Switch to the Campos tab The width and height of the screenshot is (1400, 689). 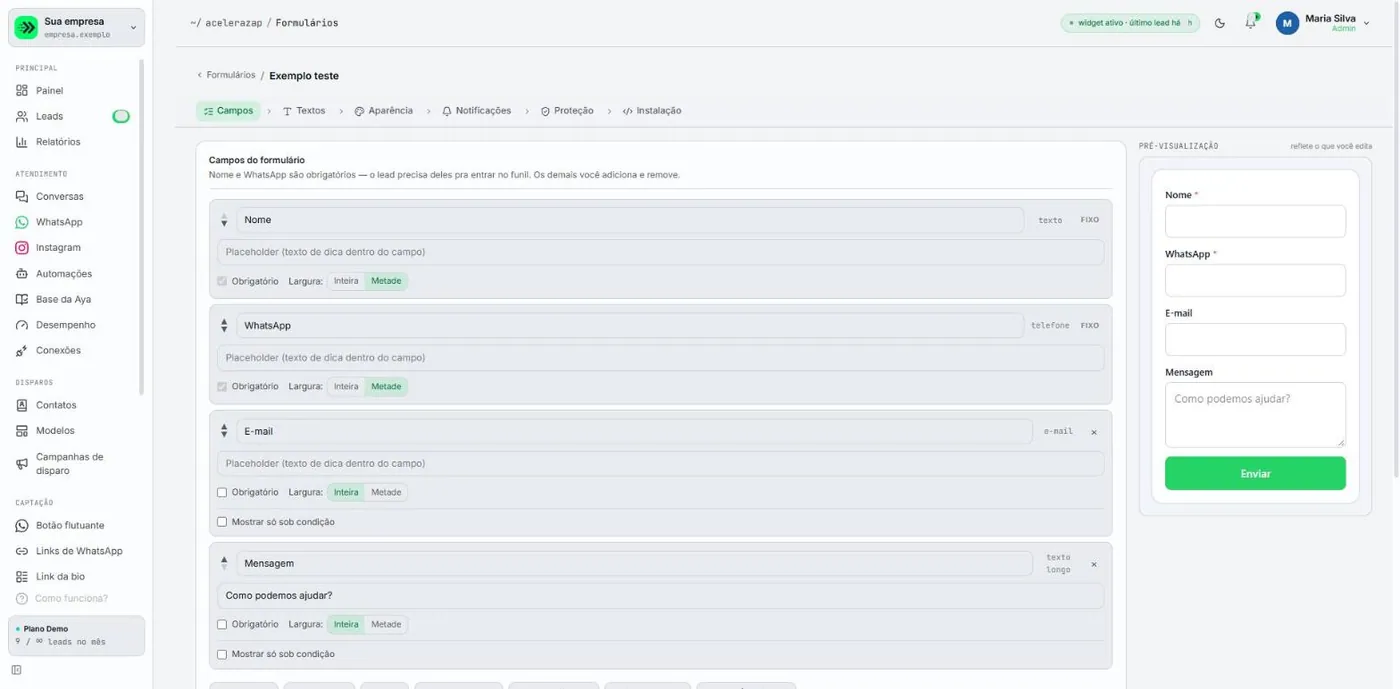click(228, 111)
